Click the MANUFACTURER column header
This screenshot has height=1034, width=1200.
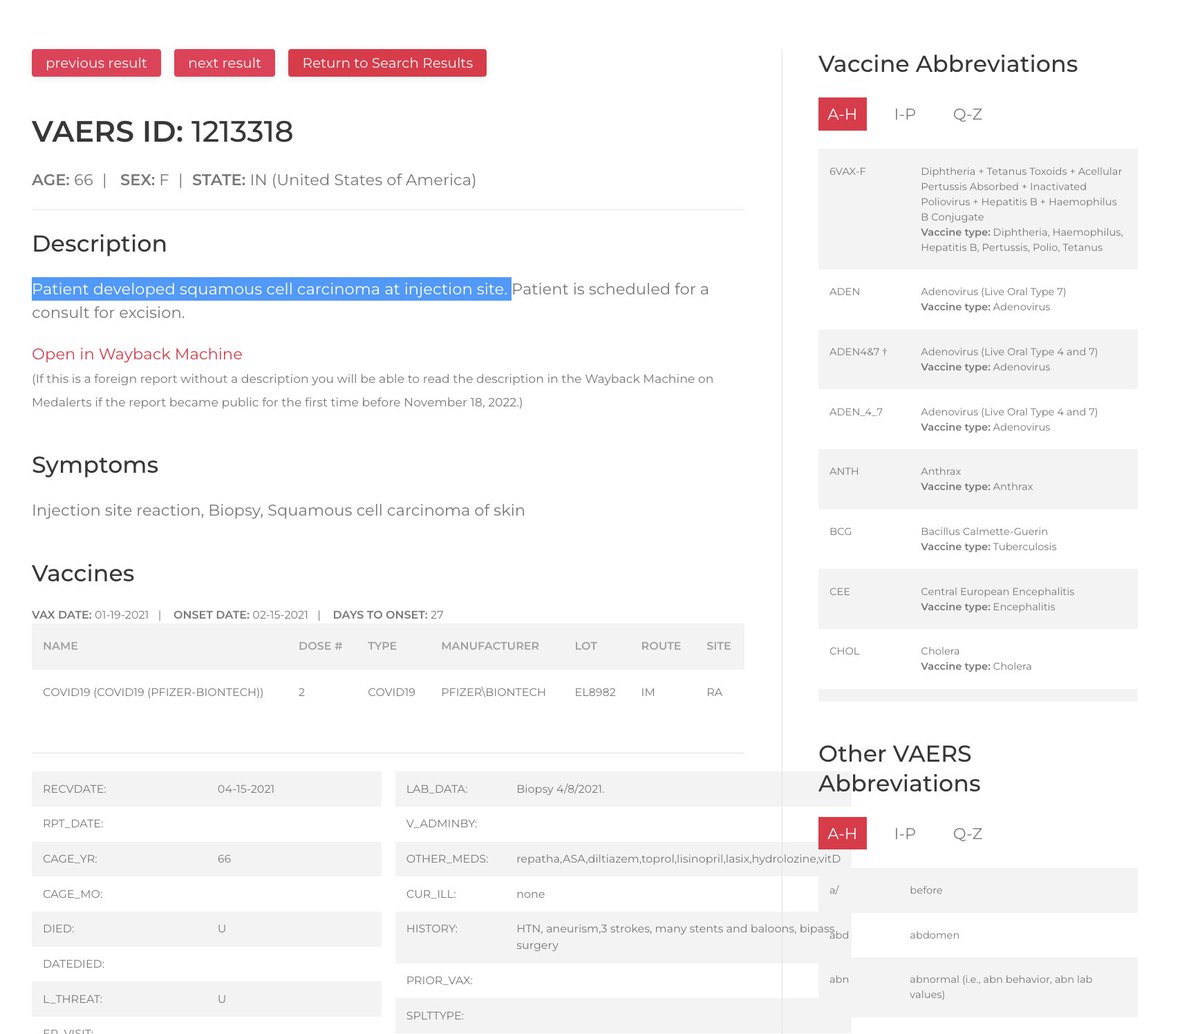[x=489, y=646]
